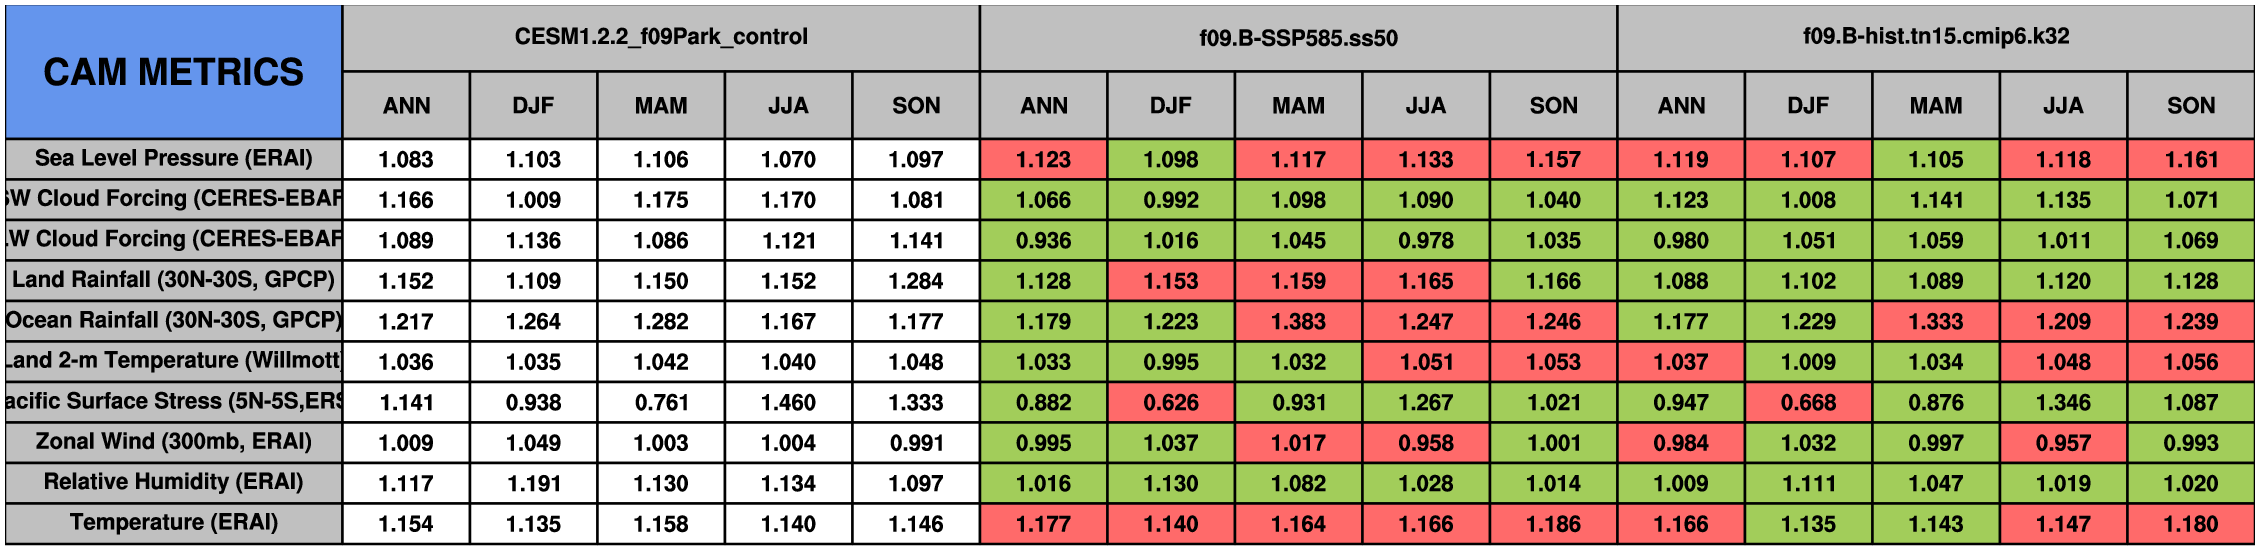Click the 1.284 Land Rainfall SON cell
The height and width of the screenshot is (551, 2260).
pos(916,281)
